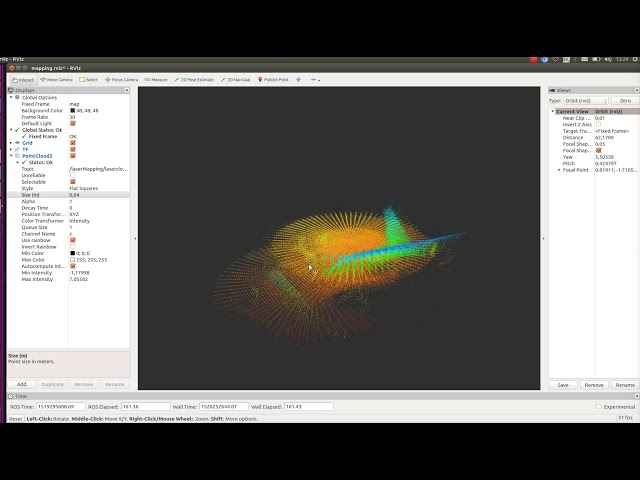The width and height of the screenshot is (640, 480).
Task: Expand the Grid display node
Action: [x=11, y=143]
